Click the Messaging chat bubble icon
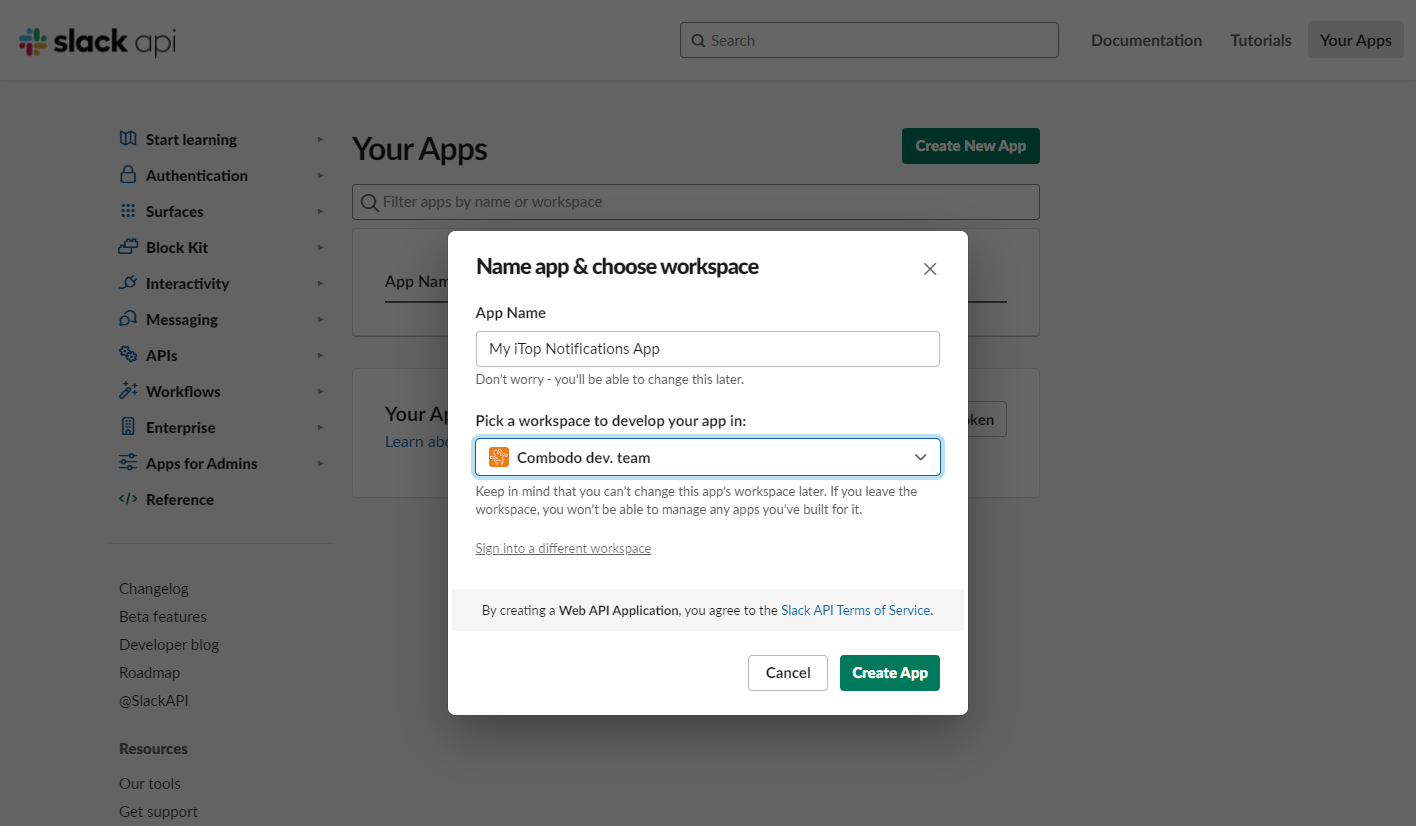 pos(128,319)
